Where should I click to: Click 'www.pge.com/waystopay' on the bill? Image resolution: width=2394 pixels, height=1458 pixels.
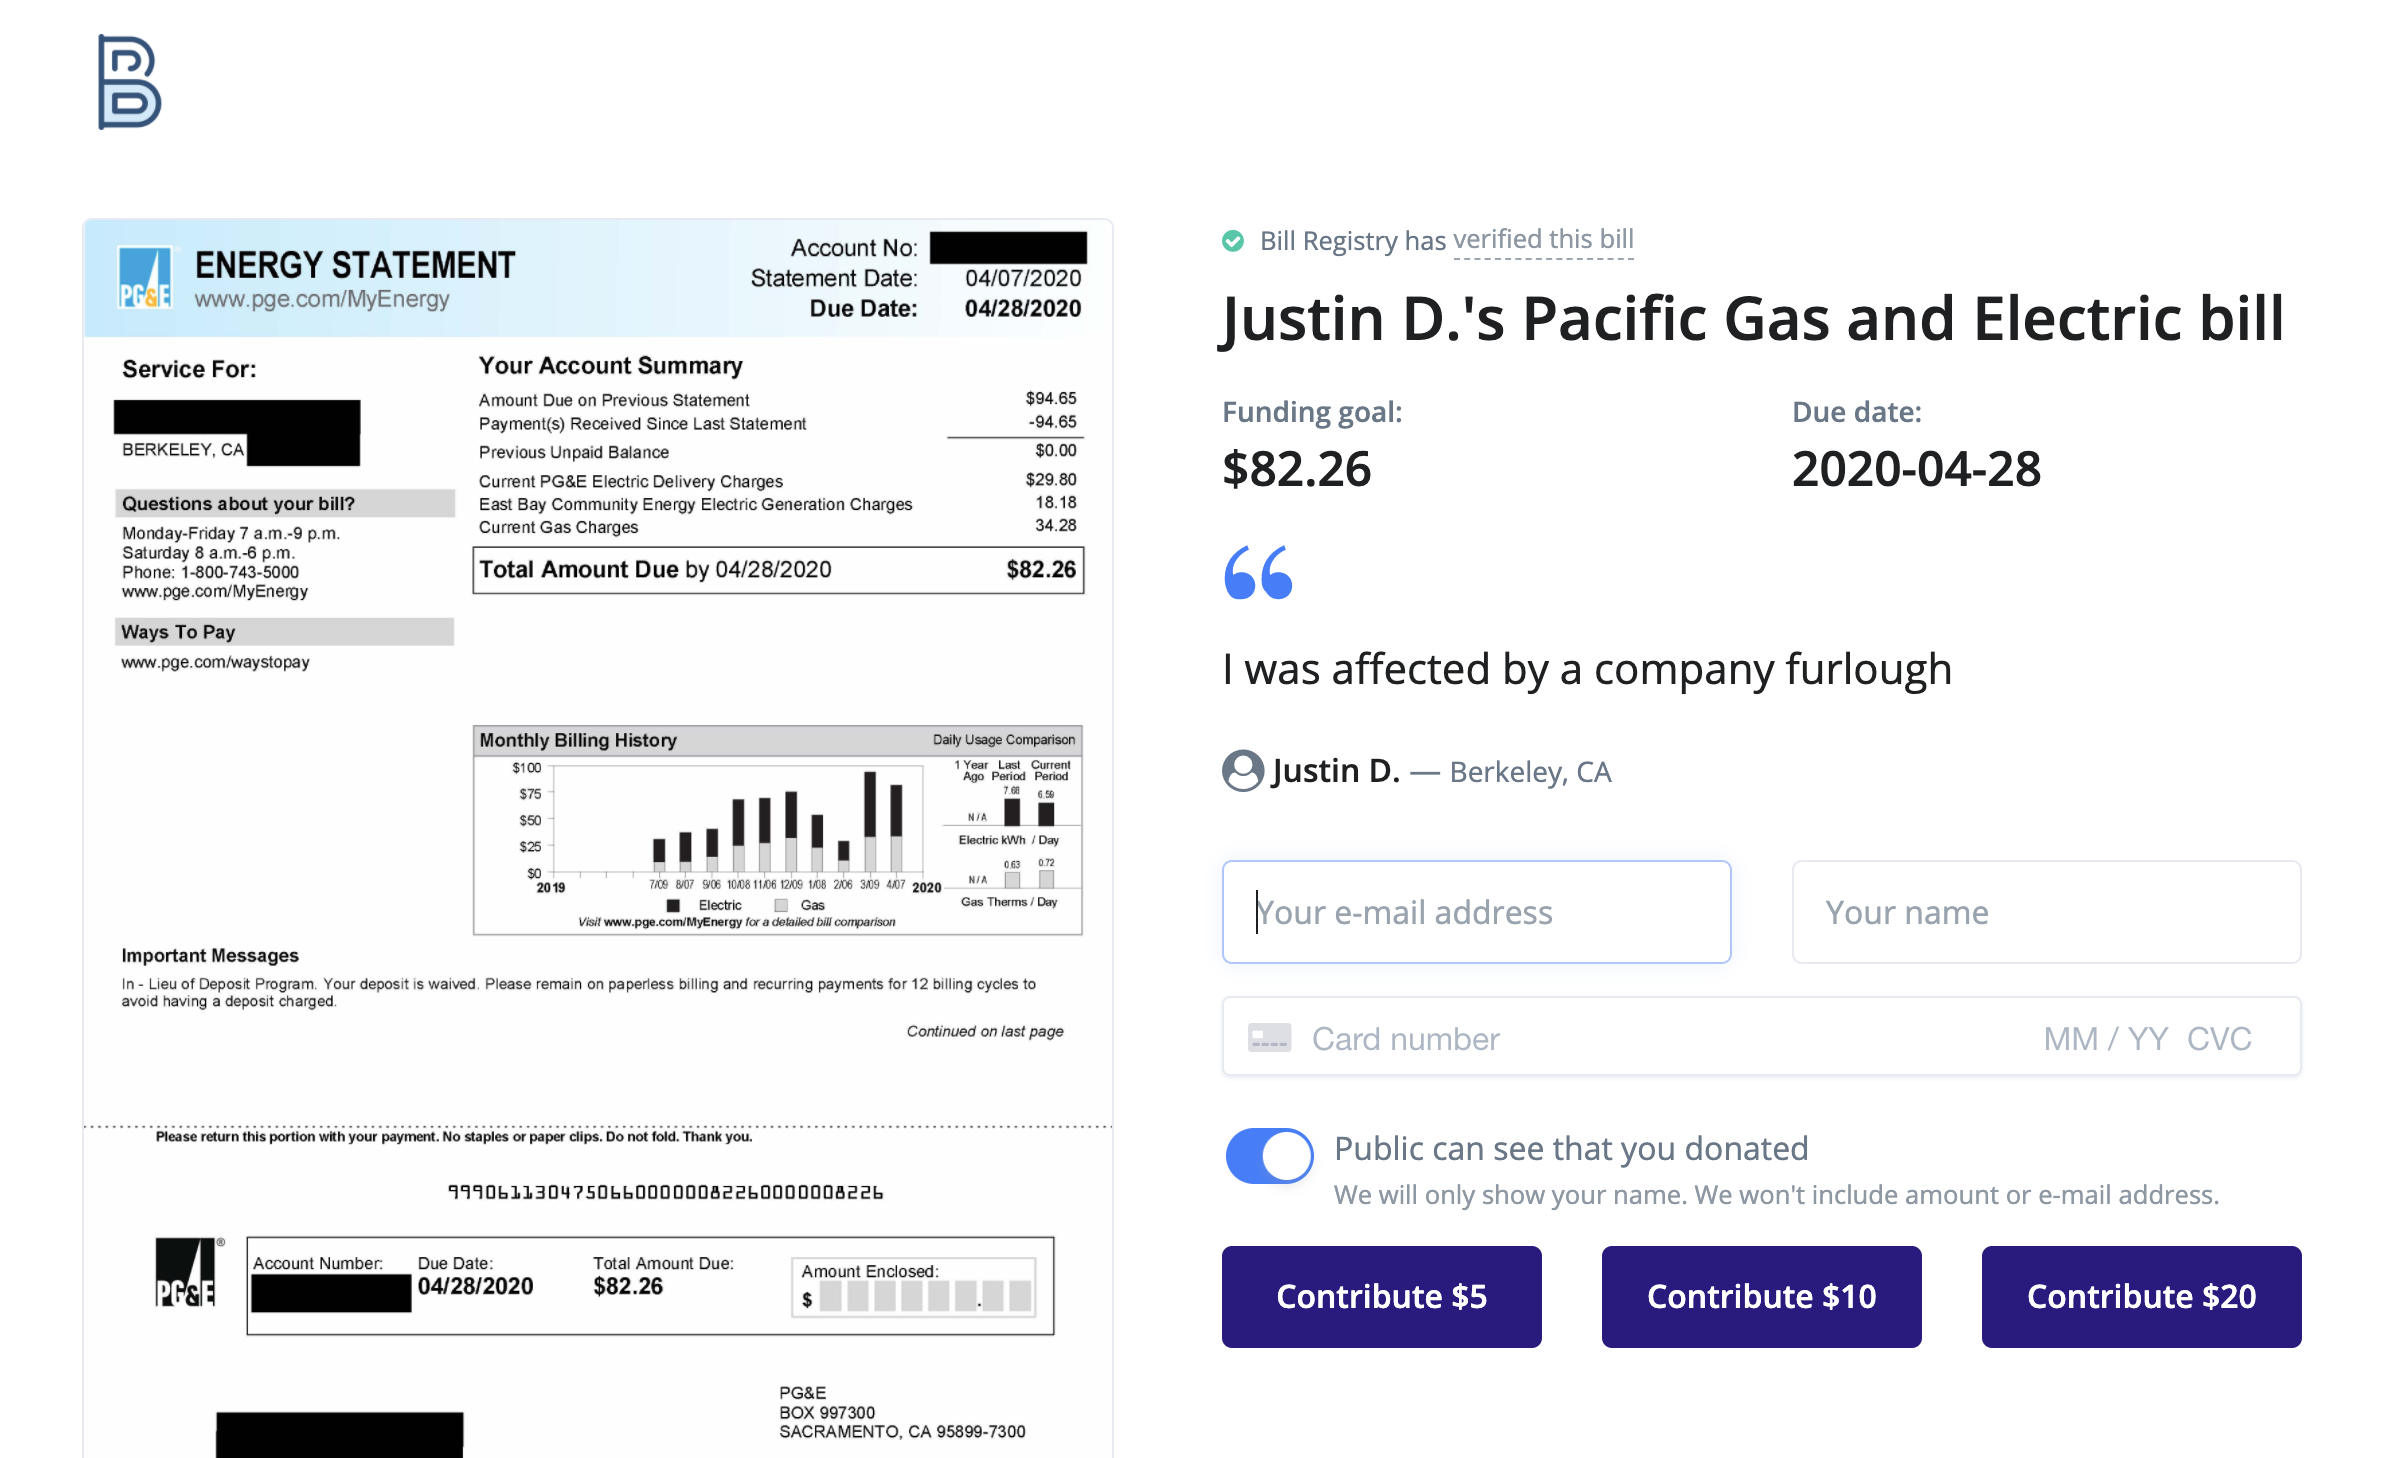pos(215,662)
